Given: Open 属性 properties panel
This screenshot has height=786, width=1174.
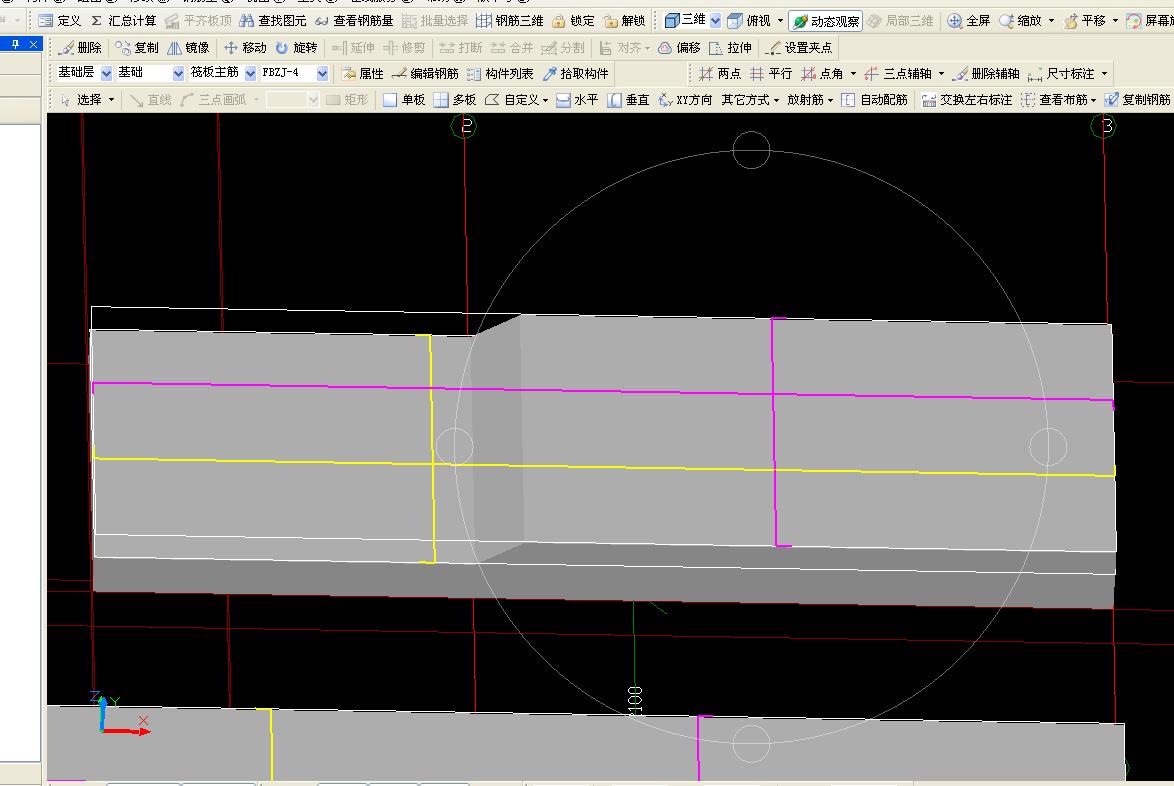Looking at the screenshot, I should coord(362,73).
